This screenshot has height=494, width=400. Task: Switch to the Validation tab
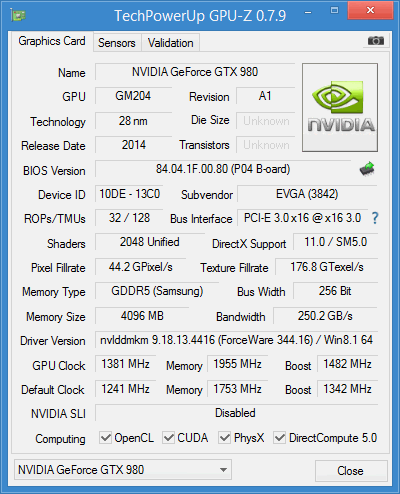pyautogui.click(x=171, y=43)
